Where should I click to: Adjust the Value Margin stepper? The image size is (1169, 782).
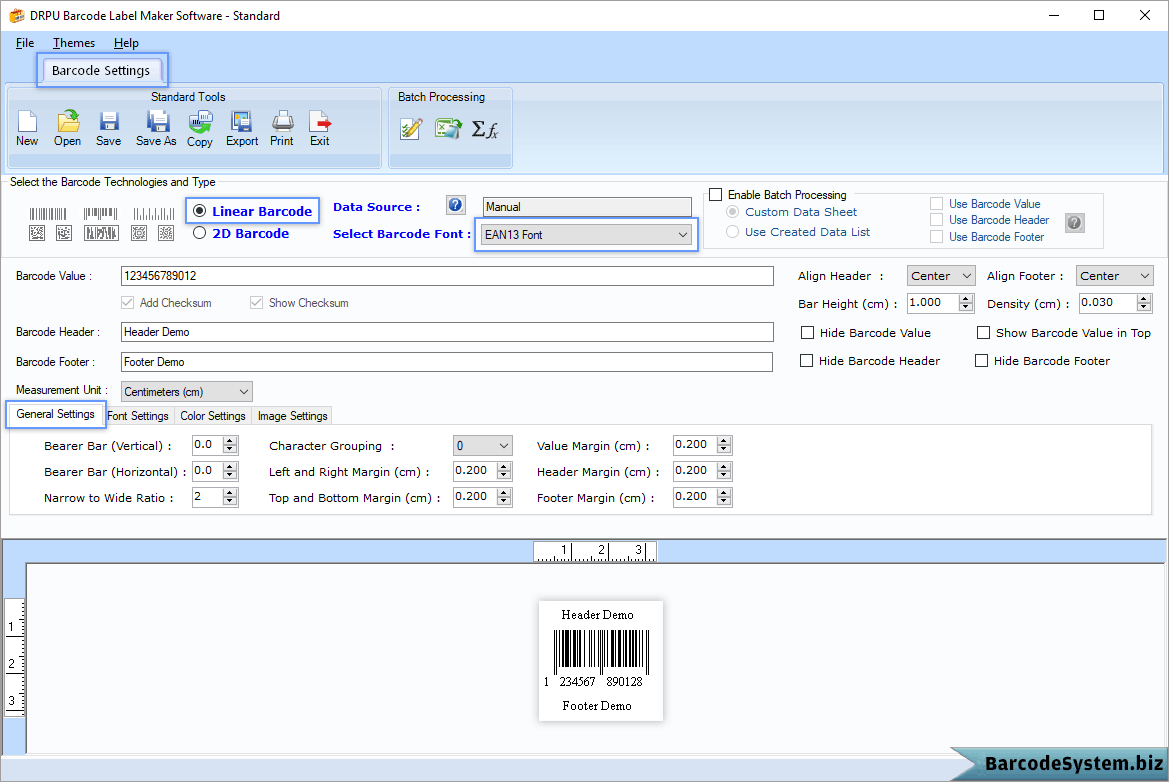pos(724,445)
